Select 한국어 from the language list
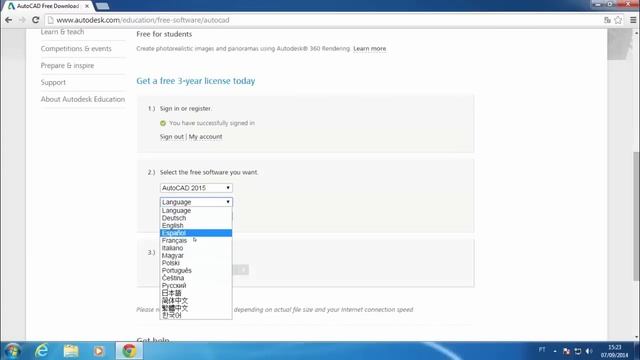 pyautogui.click(x=196, y=315)
